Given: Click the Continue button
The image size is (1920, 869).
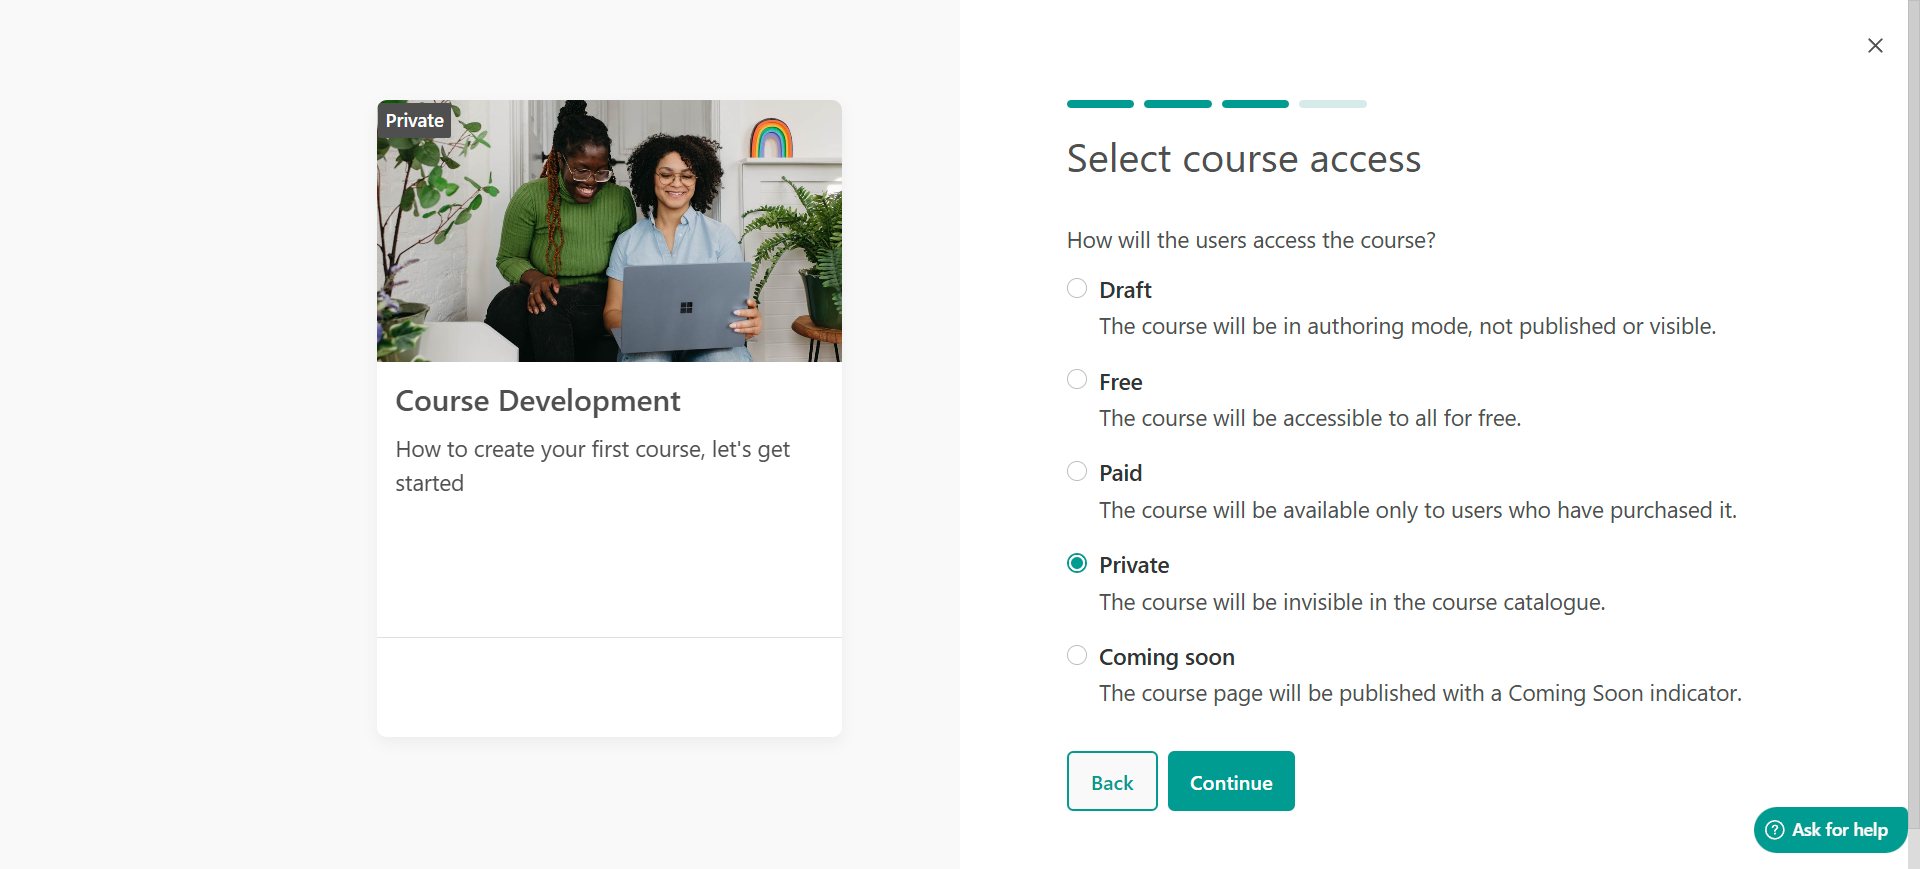Looking at the screenshot, I should (x=1231, y=782).
